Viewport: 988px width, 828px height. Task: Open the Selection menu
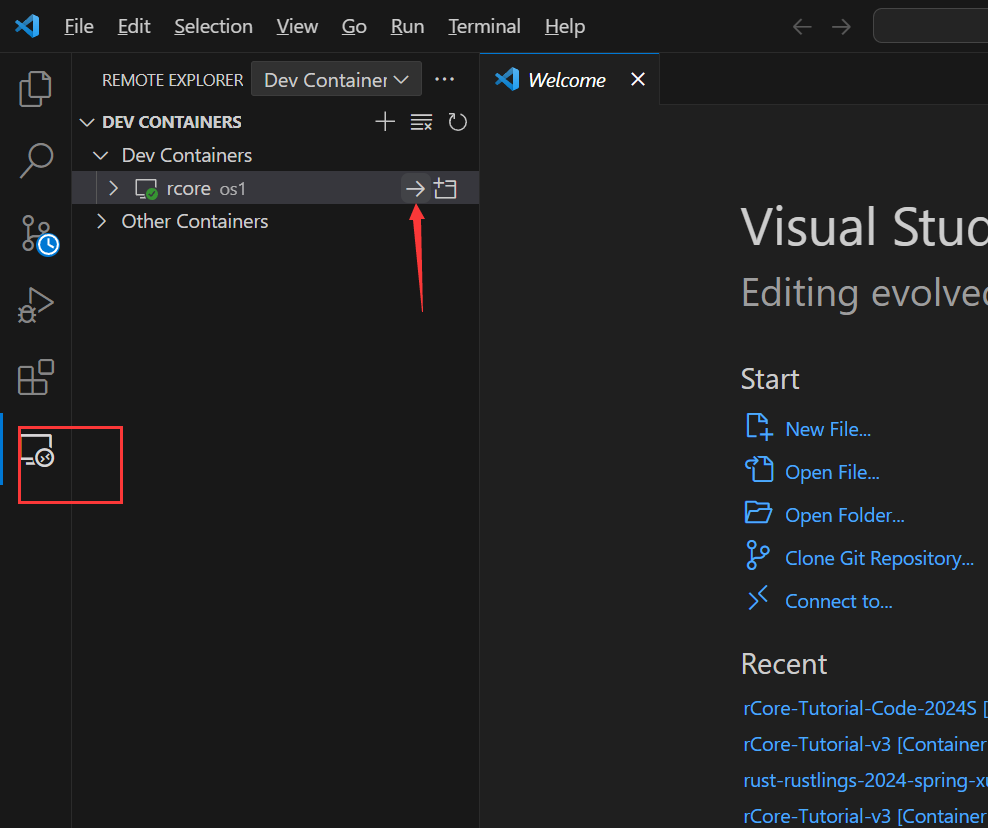[x=213, y=26]
